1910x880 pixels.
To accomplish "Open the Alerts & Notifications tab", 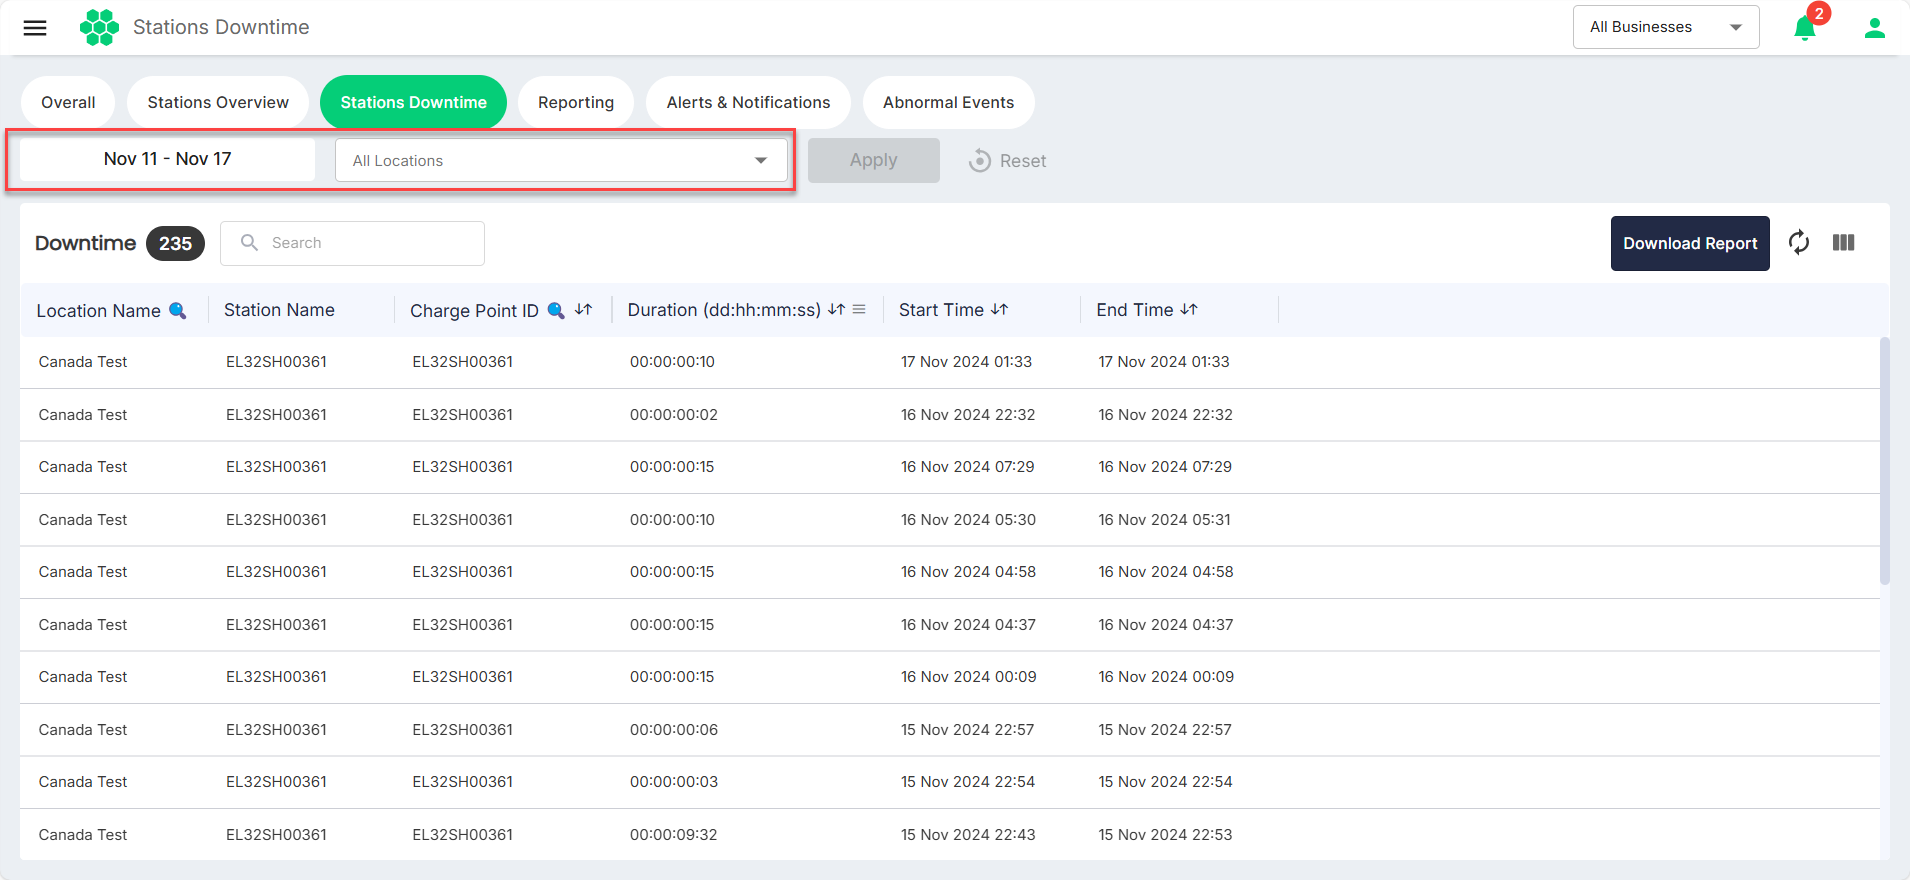I will pos(748,102).
